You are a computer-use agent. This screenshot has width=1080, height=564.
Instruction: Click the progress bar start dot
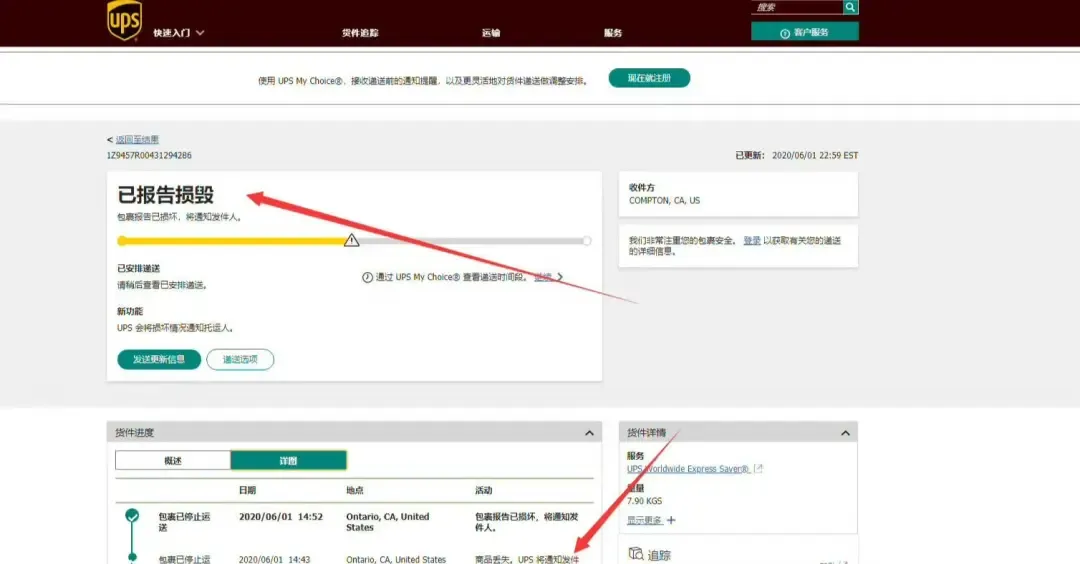[x=122, y=241]
